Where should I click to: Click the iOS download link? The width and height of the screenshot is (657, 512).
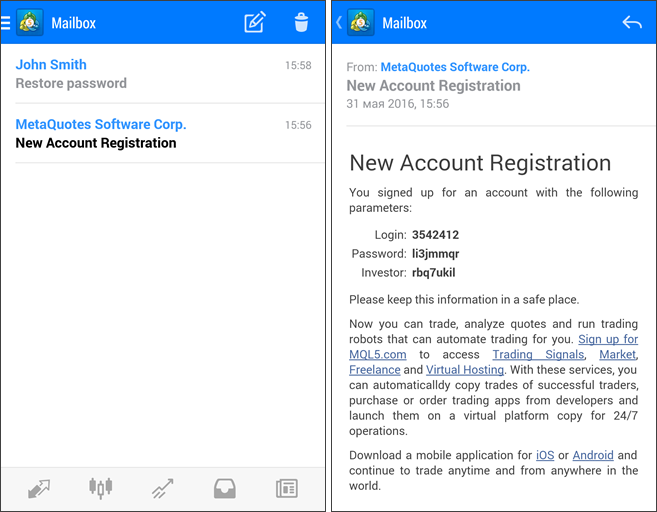544,455
